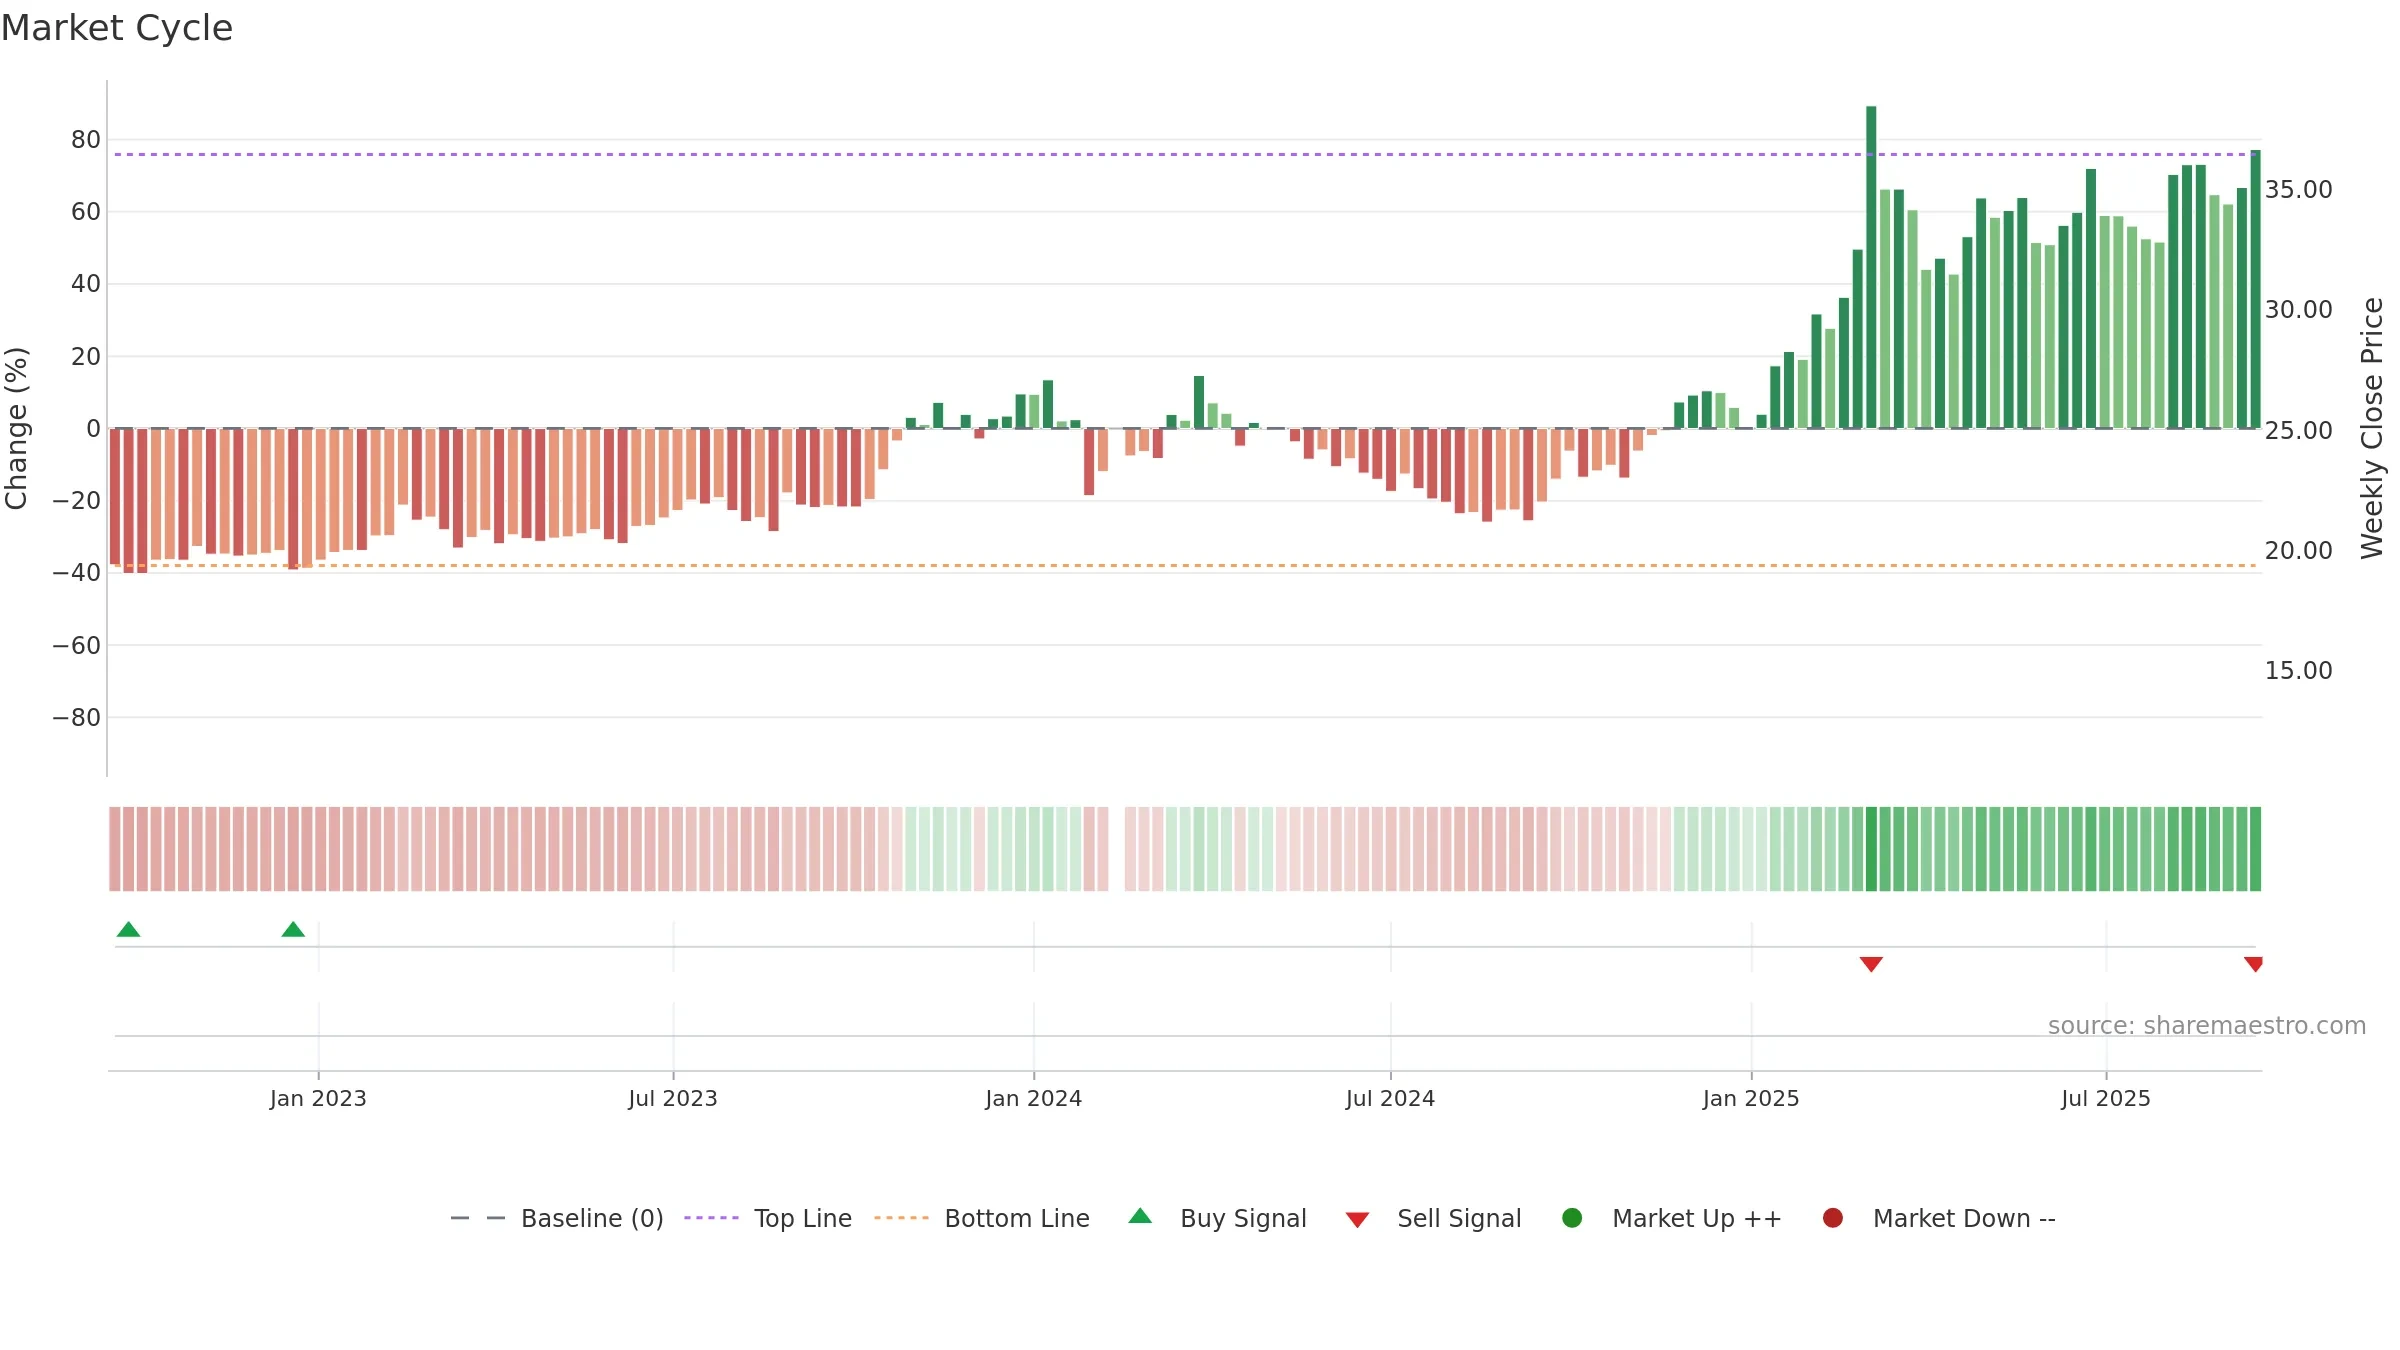This screenshot has height=1350, width=2400.
Task: Toggle Top Line legend entry
Action: point(768,1218)
